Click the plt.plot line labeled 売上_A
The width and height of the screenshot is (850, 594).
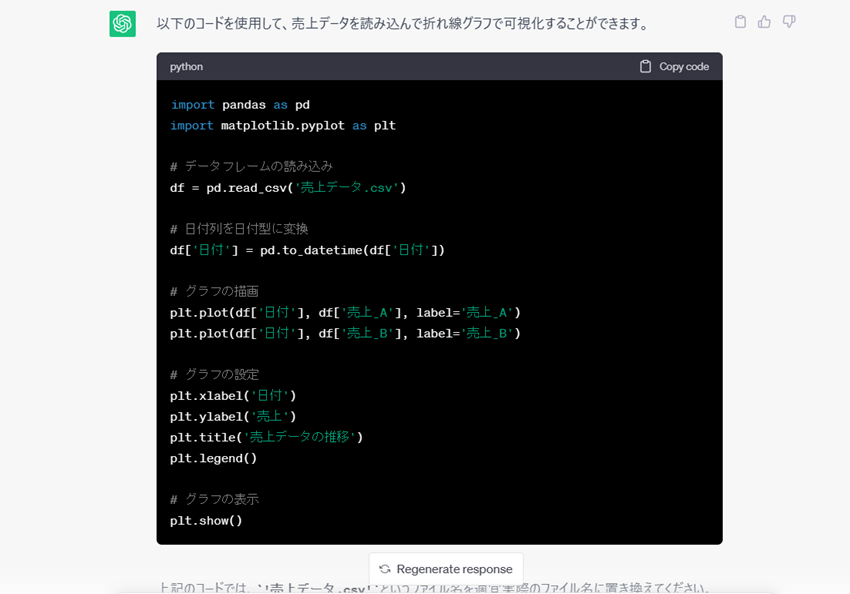[x=345, y=313]
